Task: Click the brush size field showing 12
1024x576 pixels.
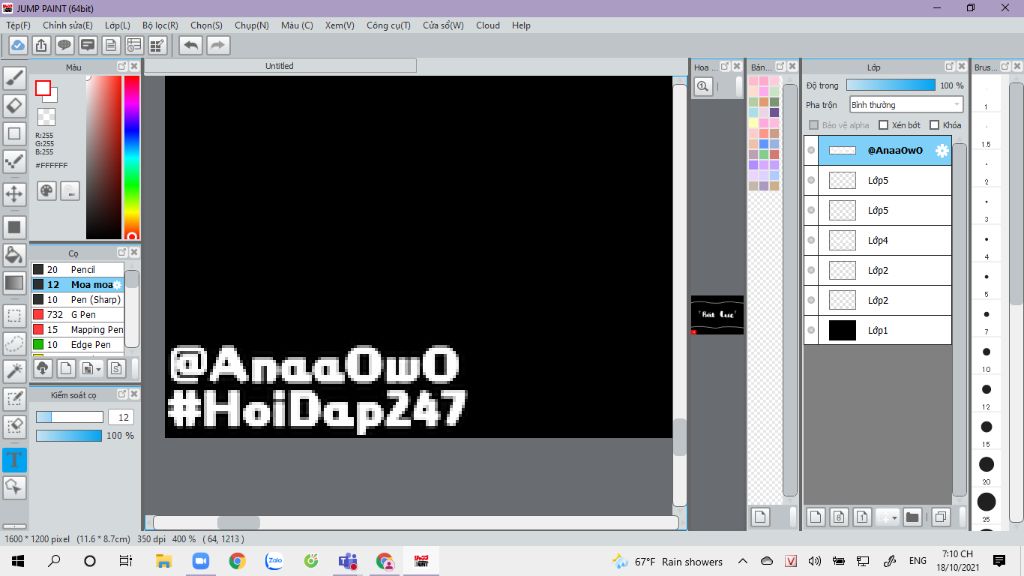Action: 121,417
